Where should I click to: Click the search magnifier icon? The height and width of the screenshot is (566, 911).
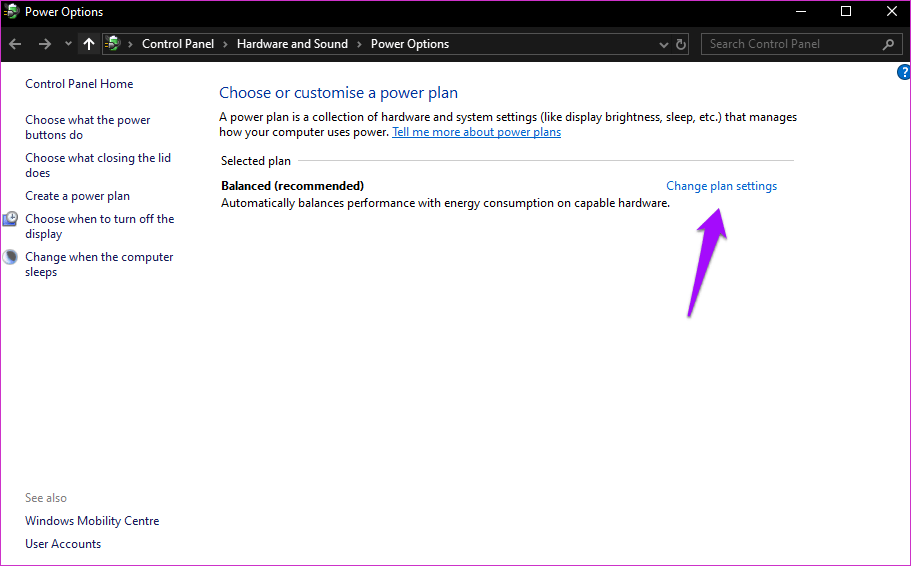point(888,44)
